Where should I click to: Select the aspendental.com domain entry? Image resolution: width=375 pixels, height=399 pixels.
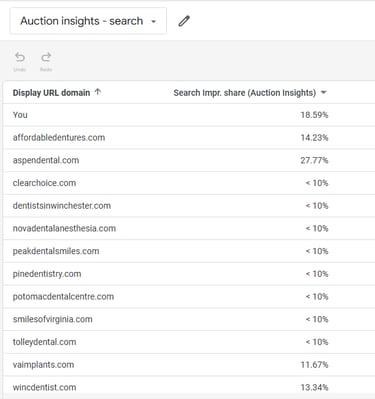coord(46,160)
